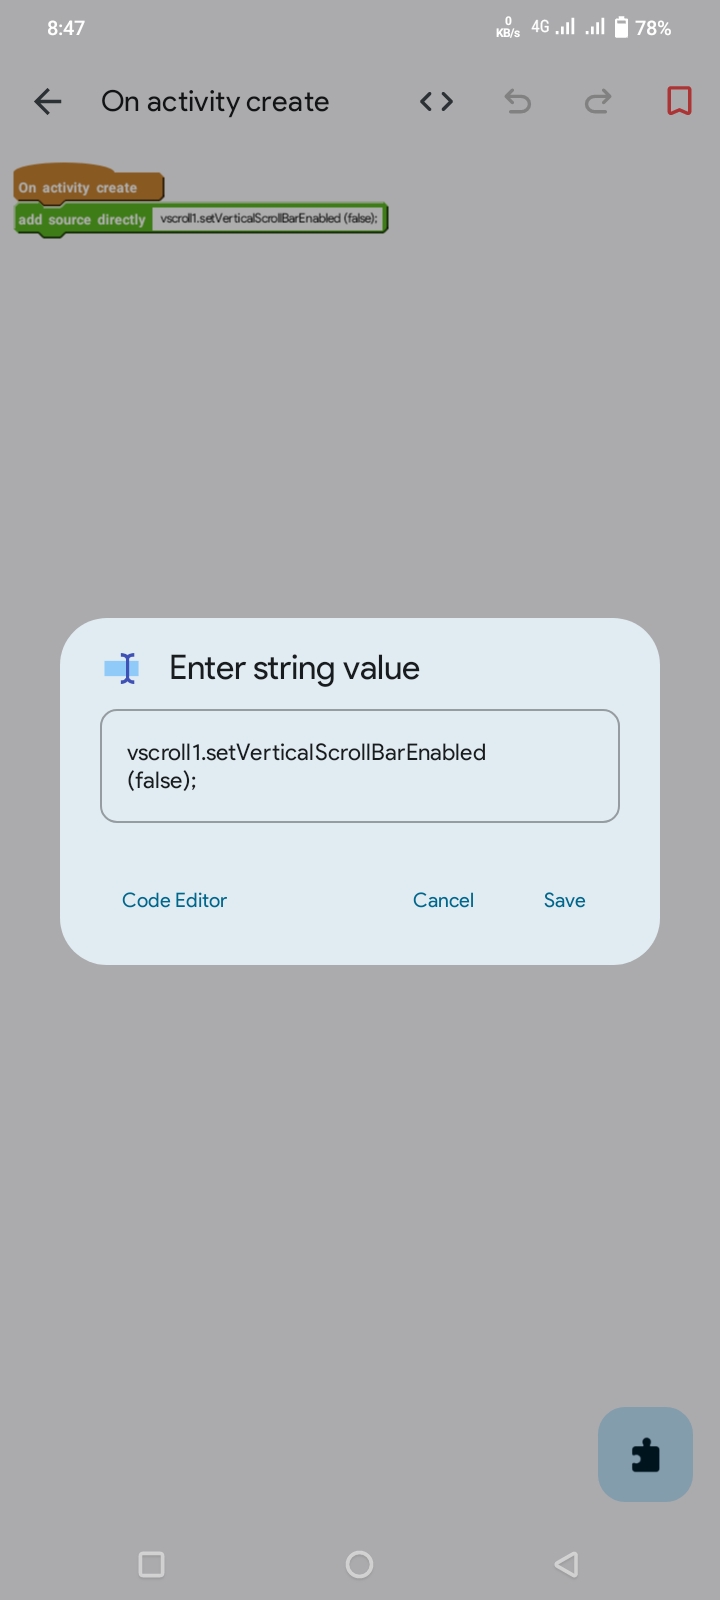Open the Code Editor
This screenshot has height=1600, width=720.
(x=174, y=900)
